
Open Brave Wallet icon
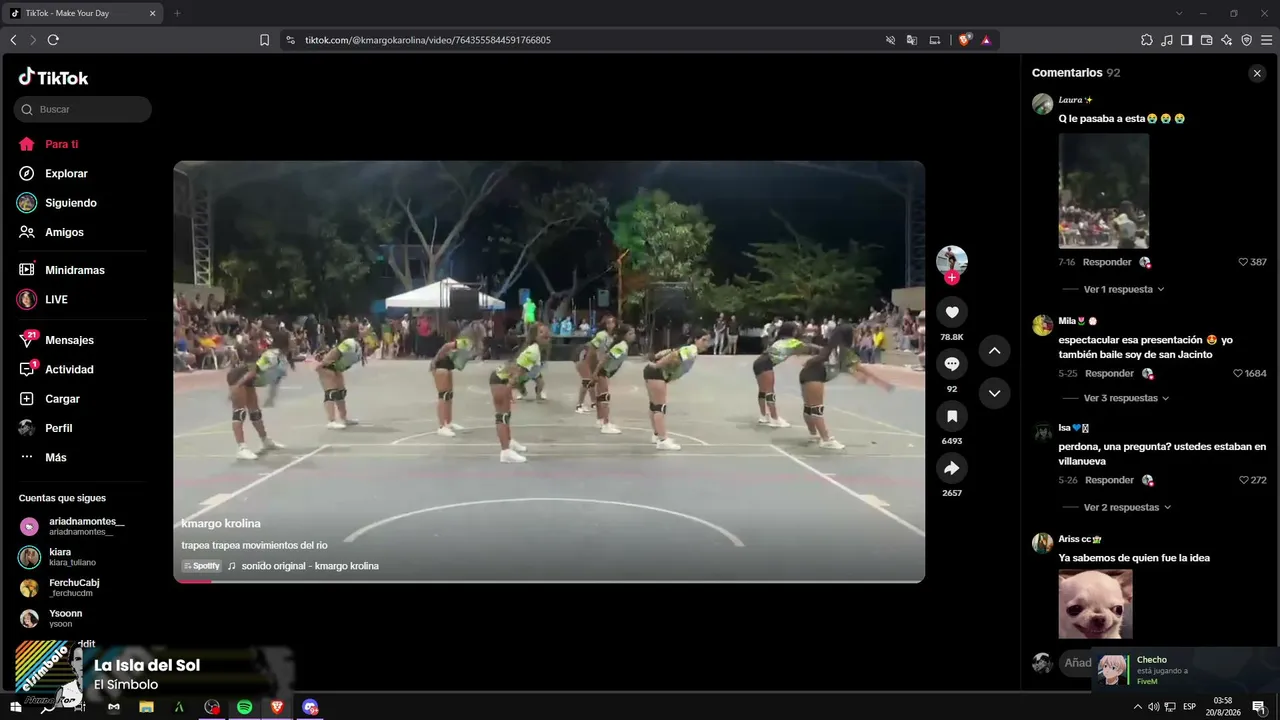[x=1206, y=40]
